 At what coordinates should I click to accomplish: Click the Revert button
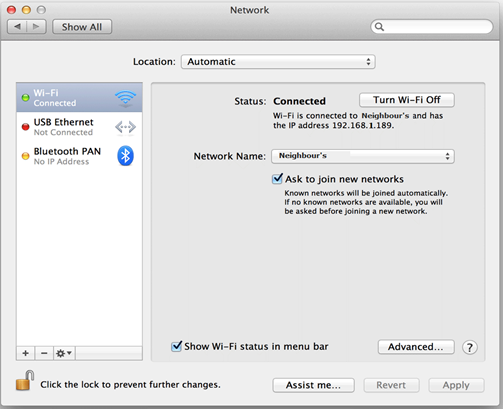[x=391, y=385]
